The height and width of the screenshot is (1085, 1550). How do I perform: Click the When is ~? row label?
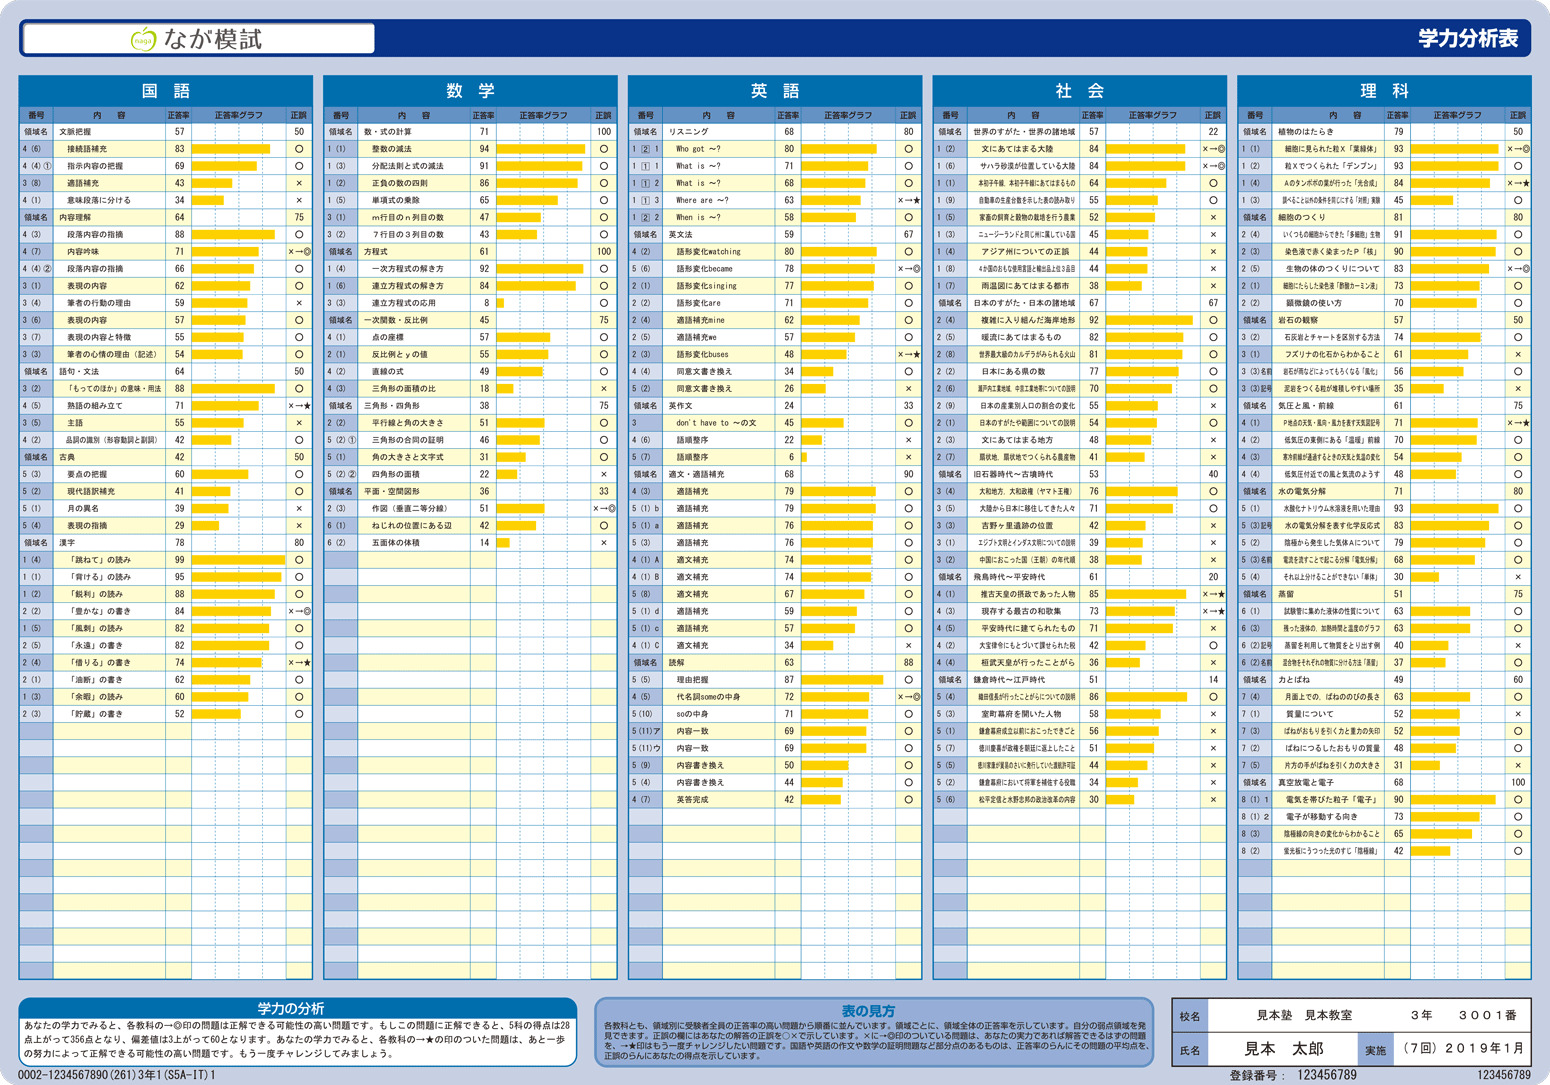pos(698,217)
